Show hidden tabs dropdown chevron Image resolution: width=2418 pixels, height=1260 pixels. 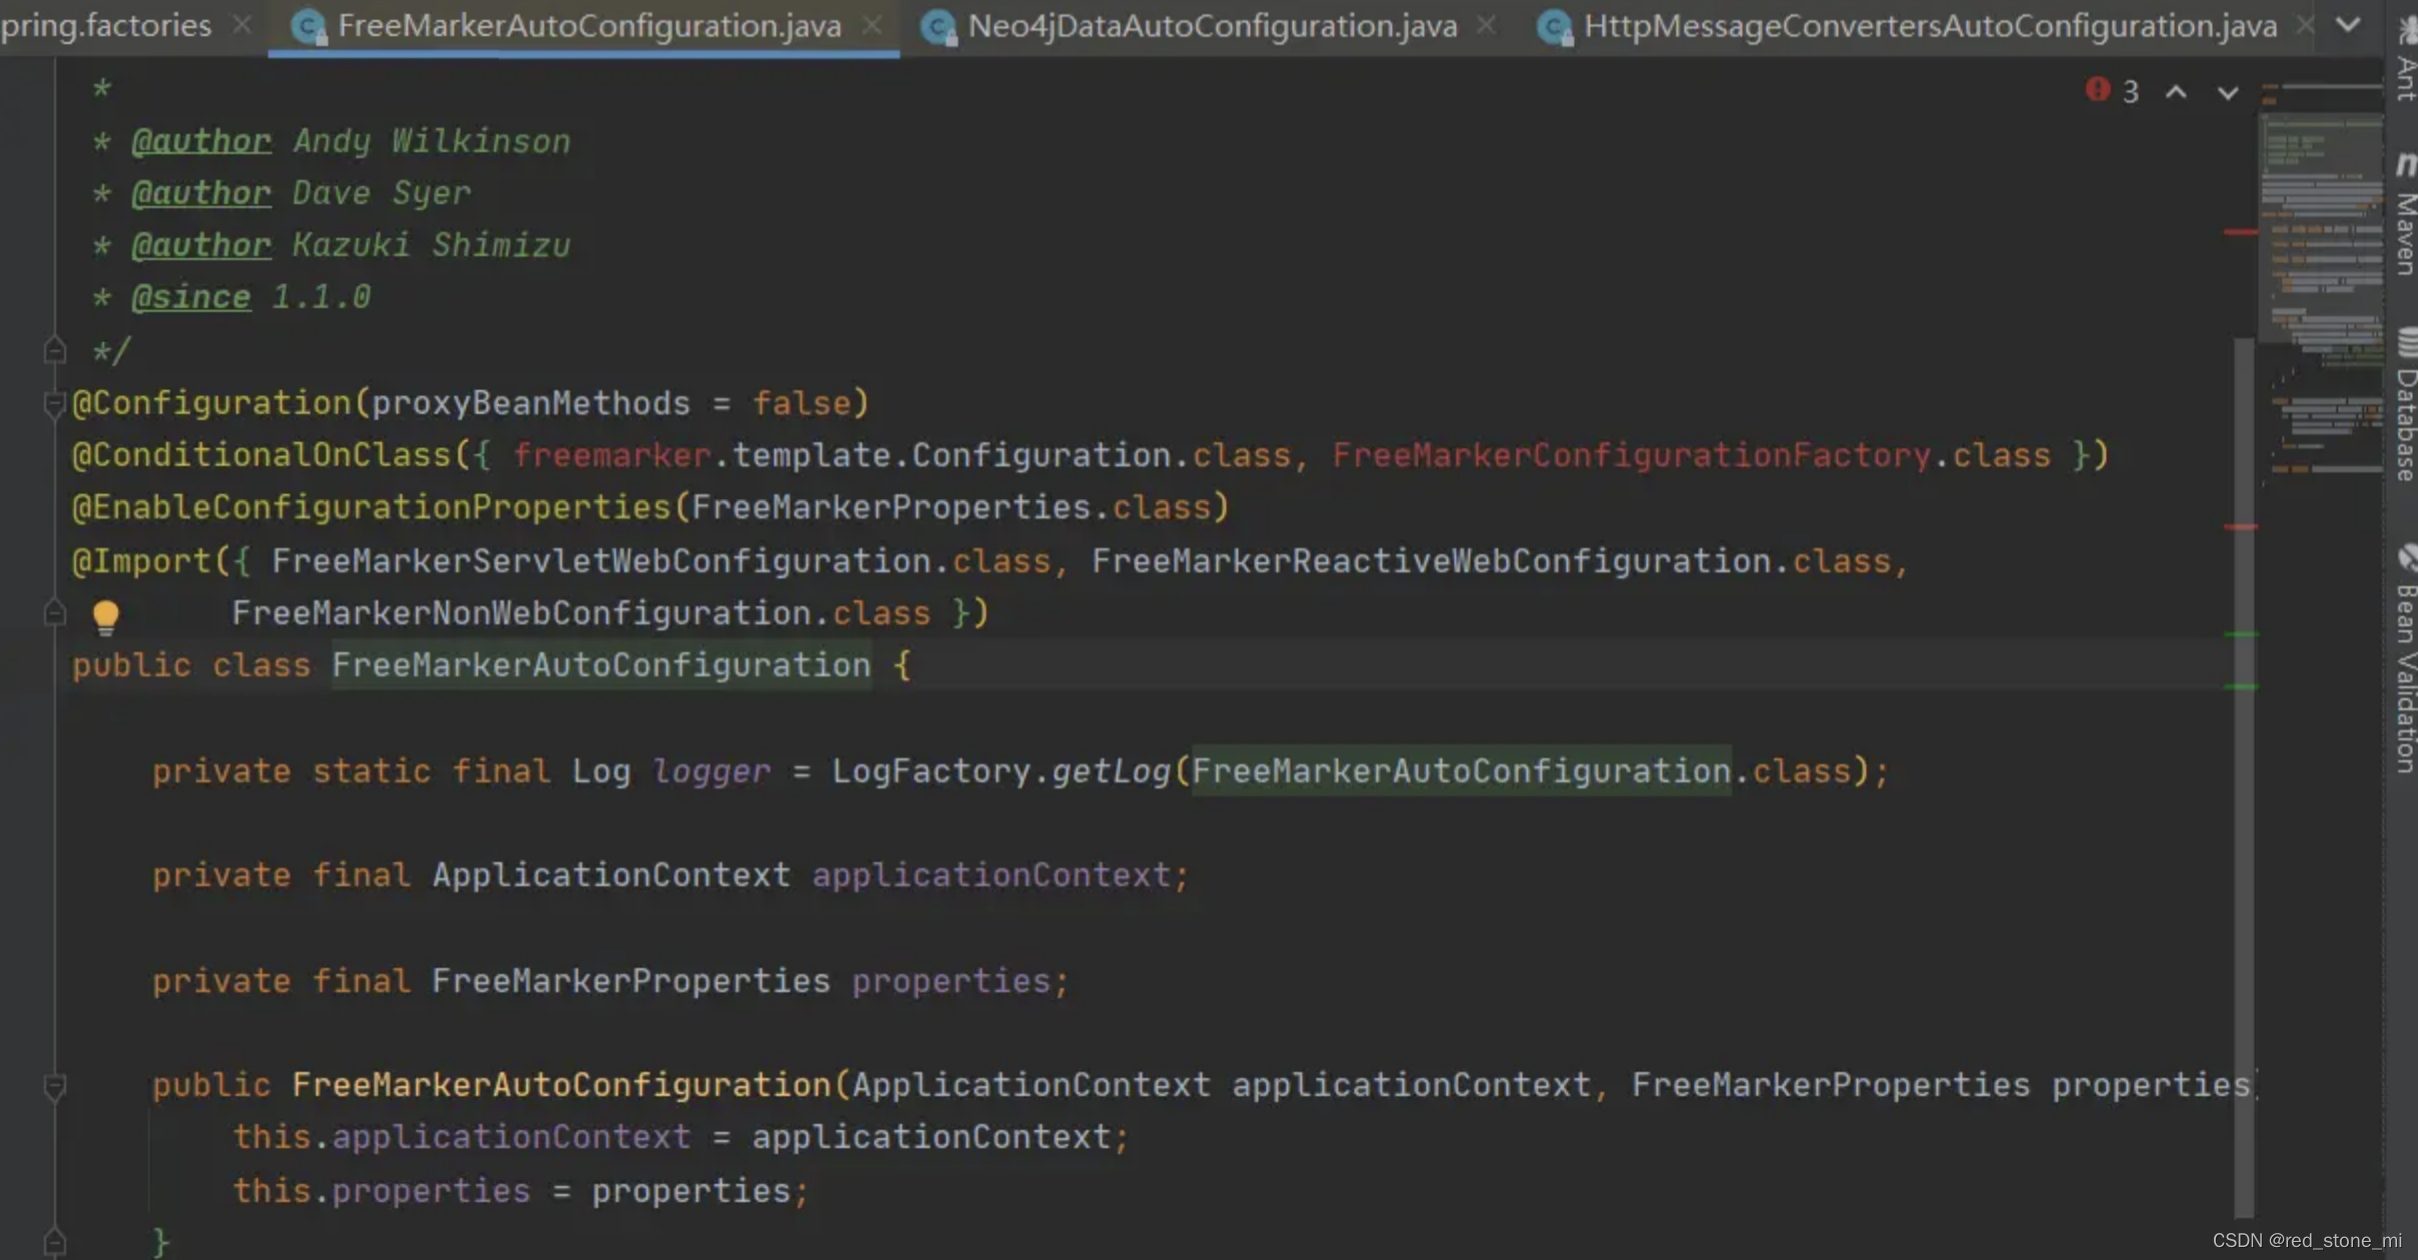pos(2348,24)
